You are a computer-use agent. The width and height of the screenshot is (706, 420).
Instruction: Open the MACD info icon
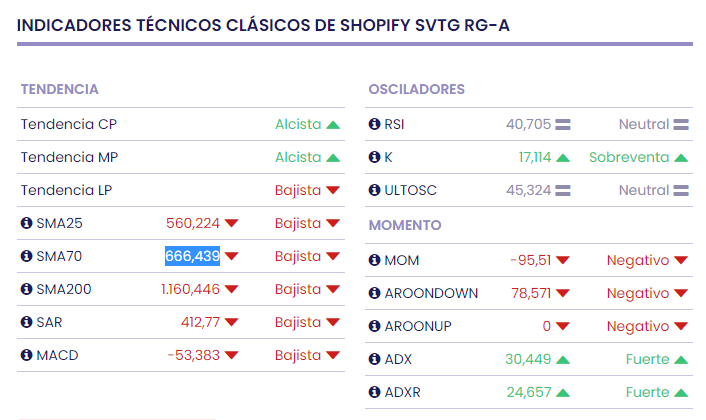point(26,355)
